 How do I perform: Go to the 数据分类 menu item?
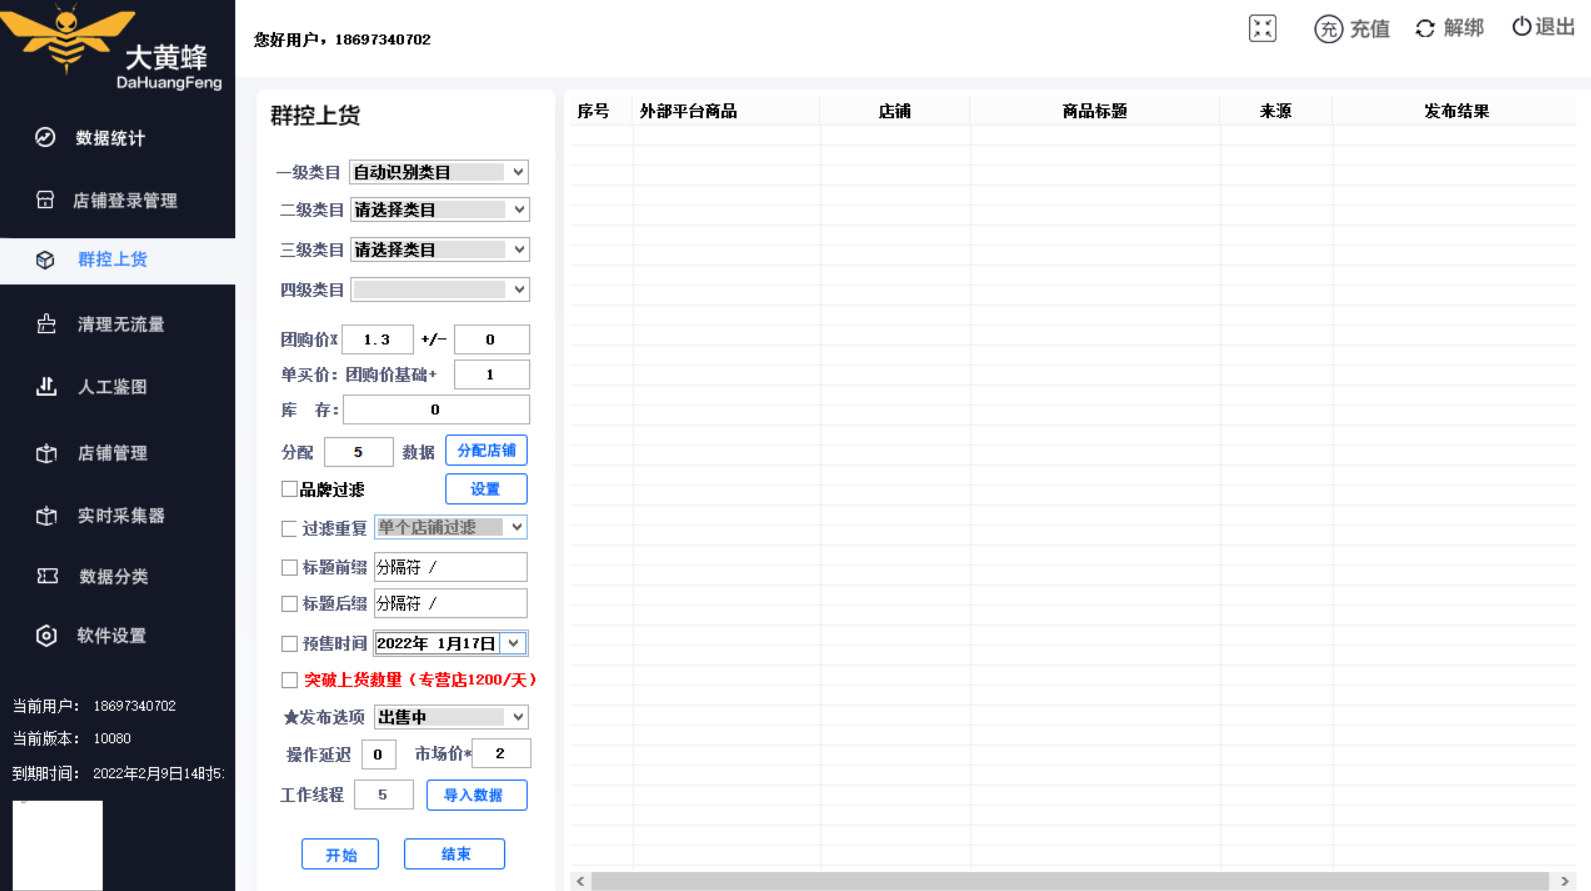pos(113,576)
